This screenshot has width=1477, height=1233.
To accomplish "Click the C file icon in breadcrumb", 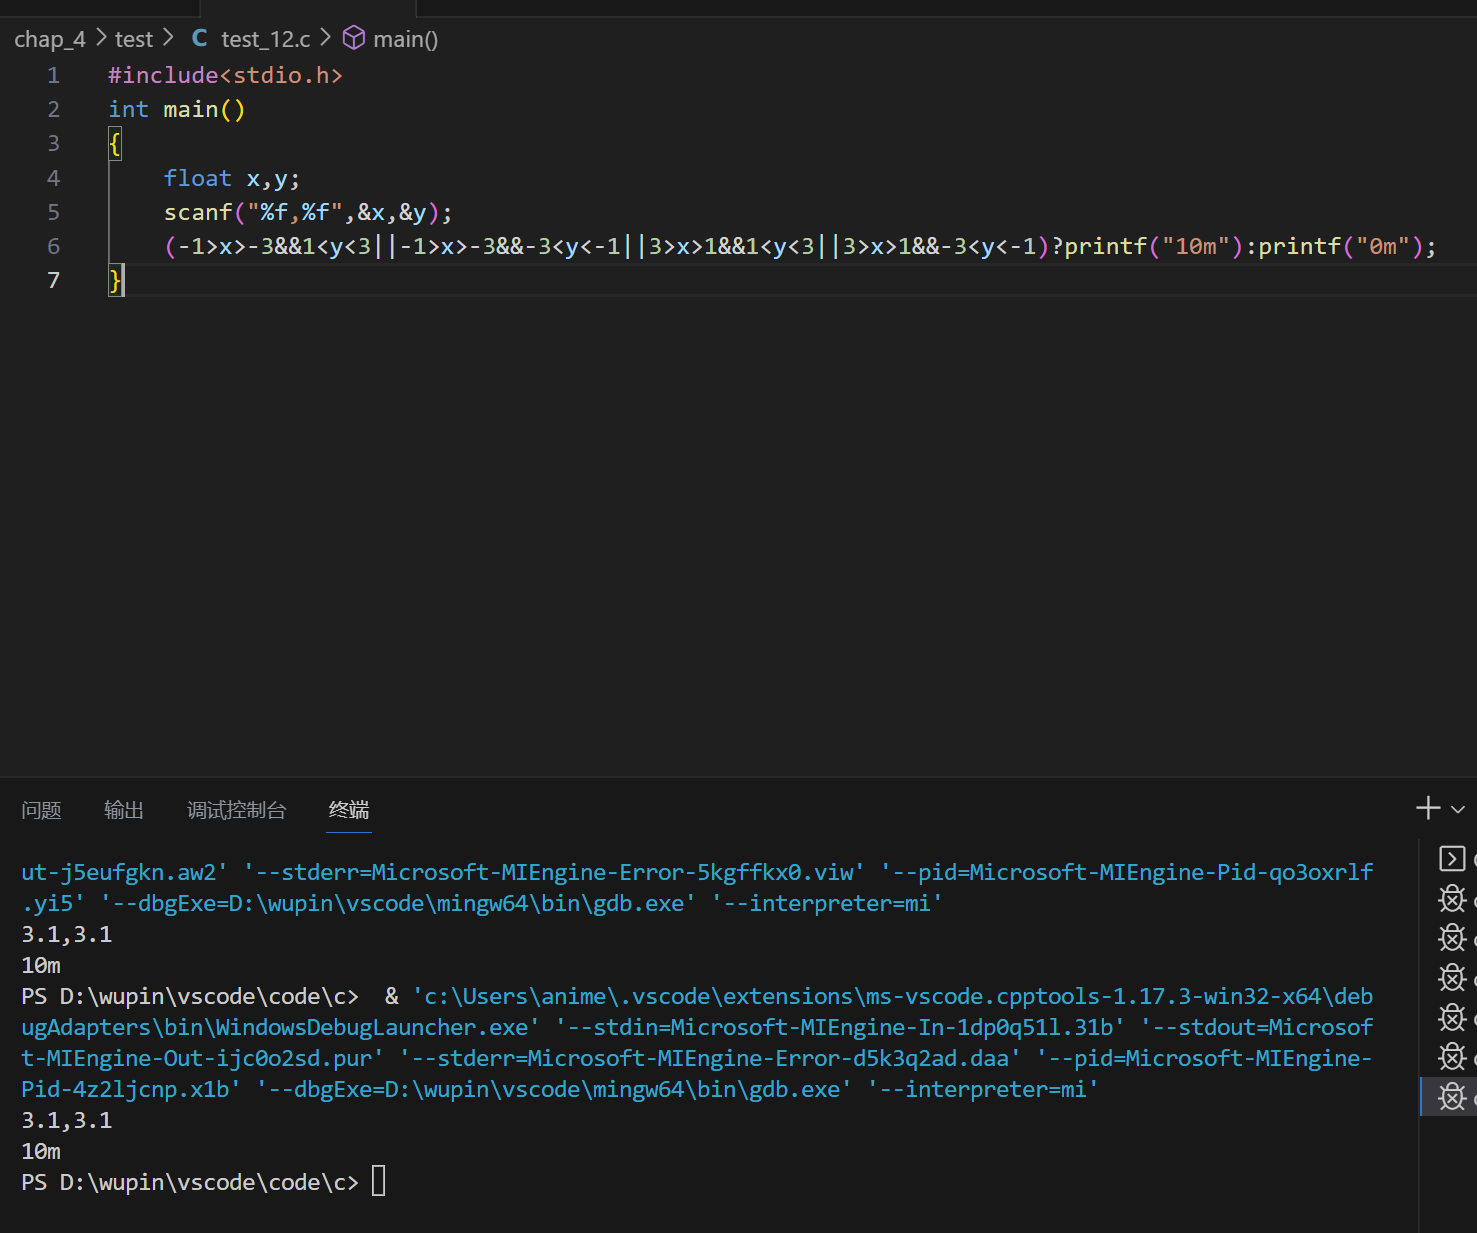I will pyautogui.click(x=200, y=38).
